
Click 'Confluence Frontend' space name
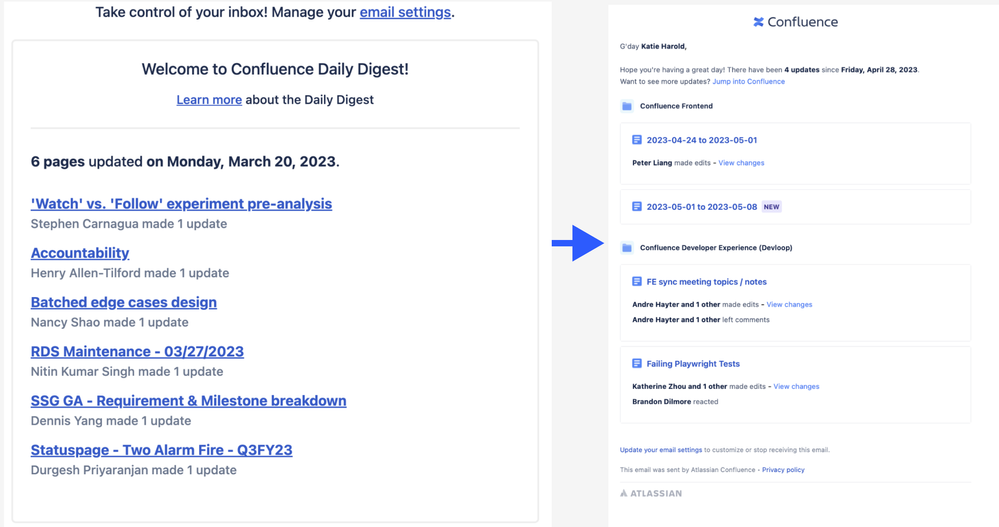coord(676,106)
